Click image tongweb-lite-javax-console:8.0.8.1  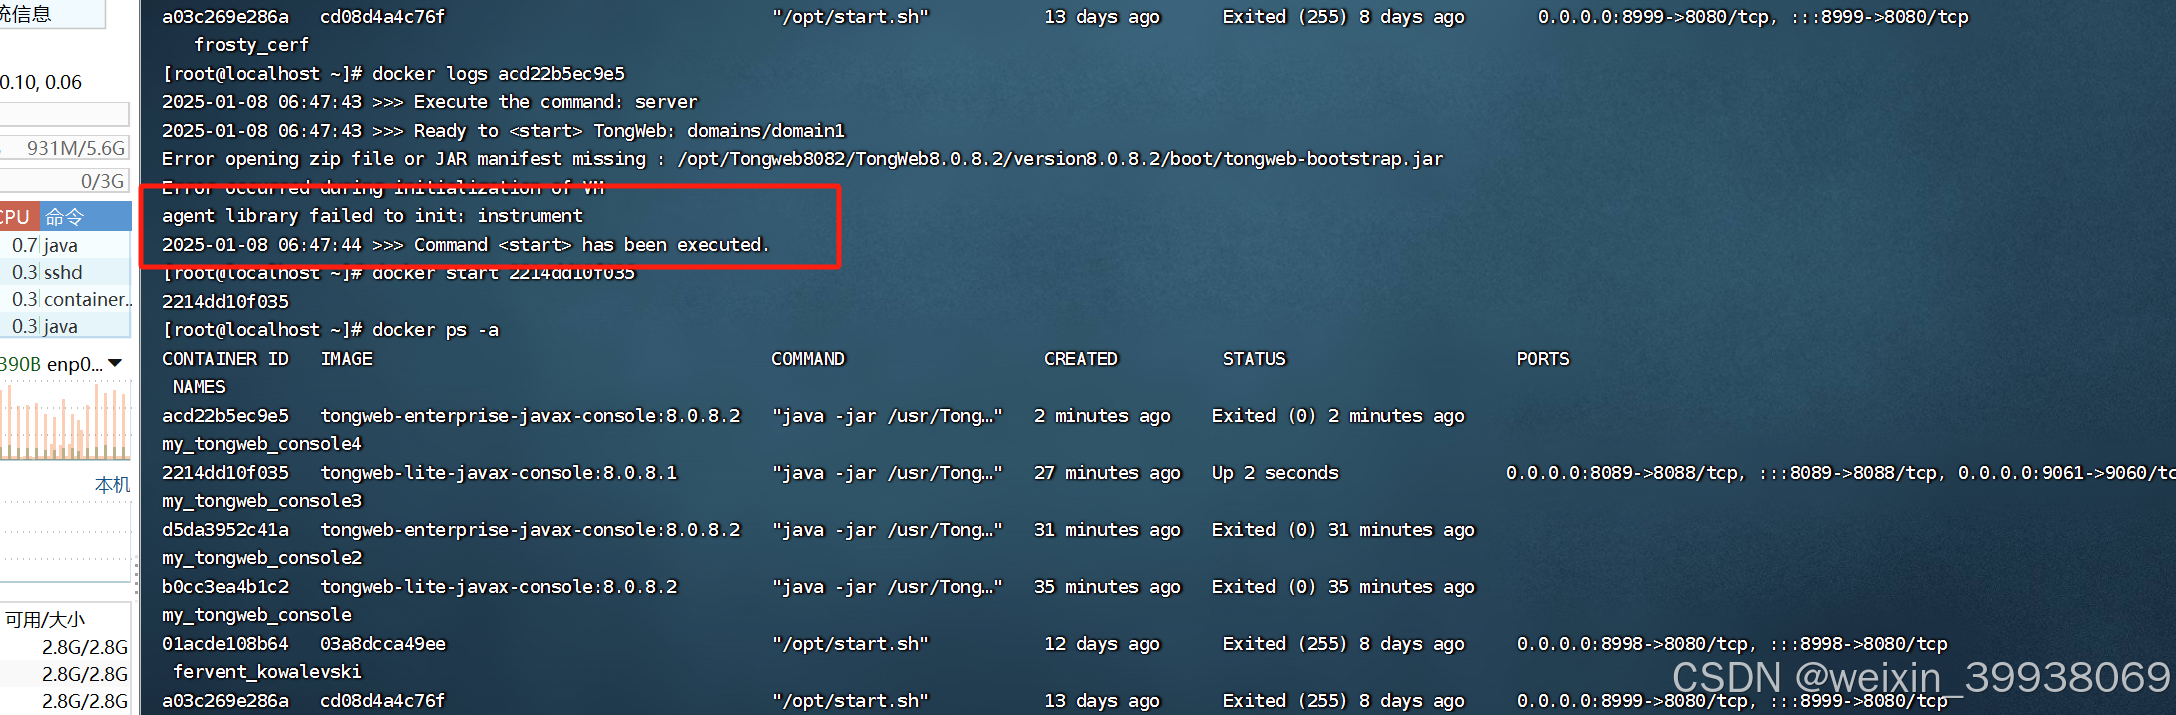tap(498, 473)
